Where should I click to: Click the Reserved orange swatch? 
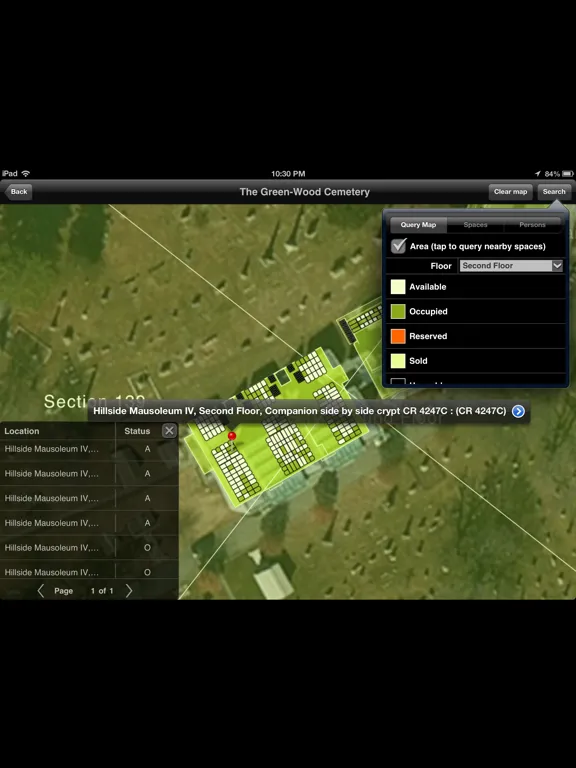(398, 336)
